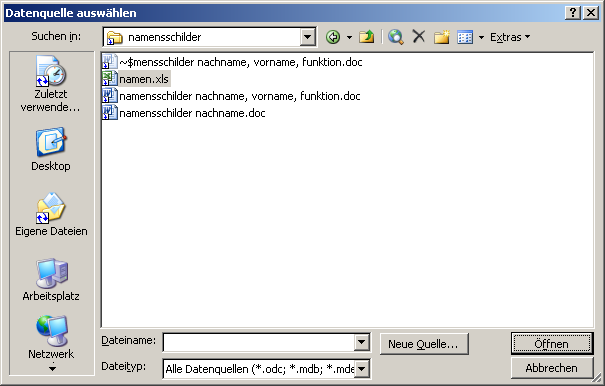The height and width of the screenshot is (386, 605).
Task: Click the Excel icon of namen.xls
Action: click(x=110, y=78)
